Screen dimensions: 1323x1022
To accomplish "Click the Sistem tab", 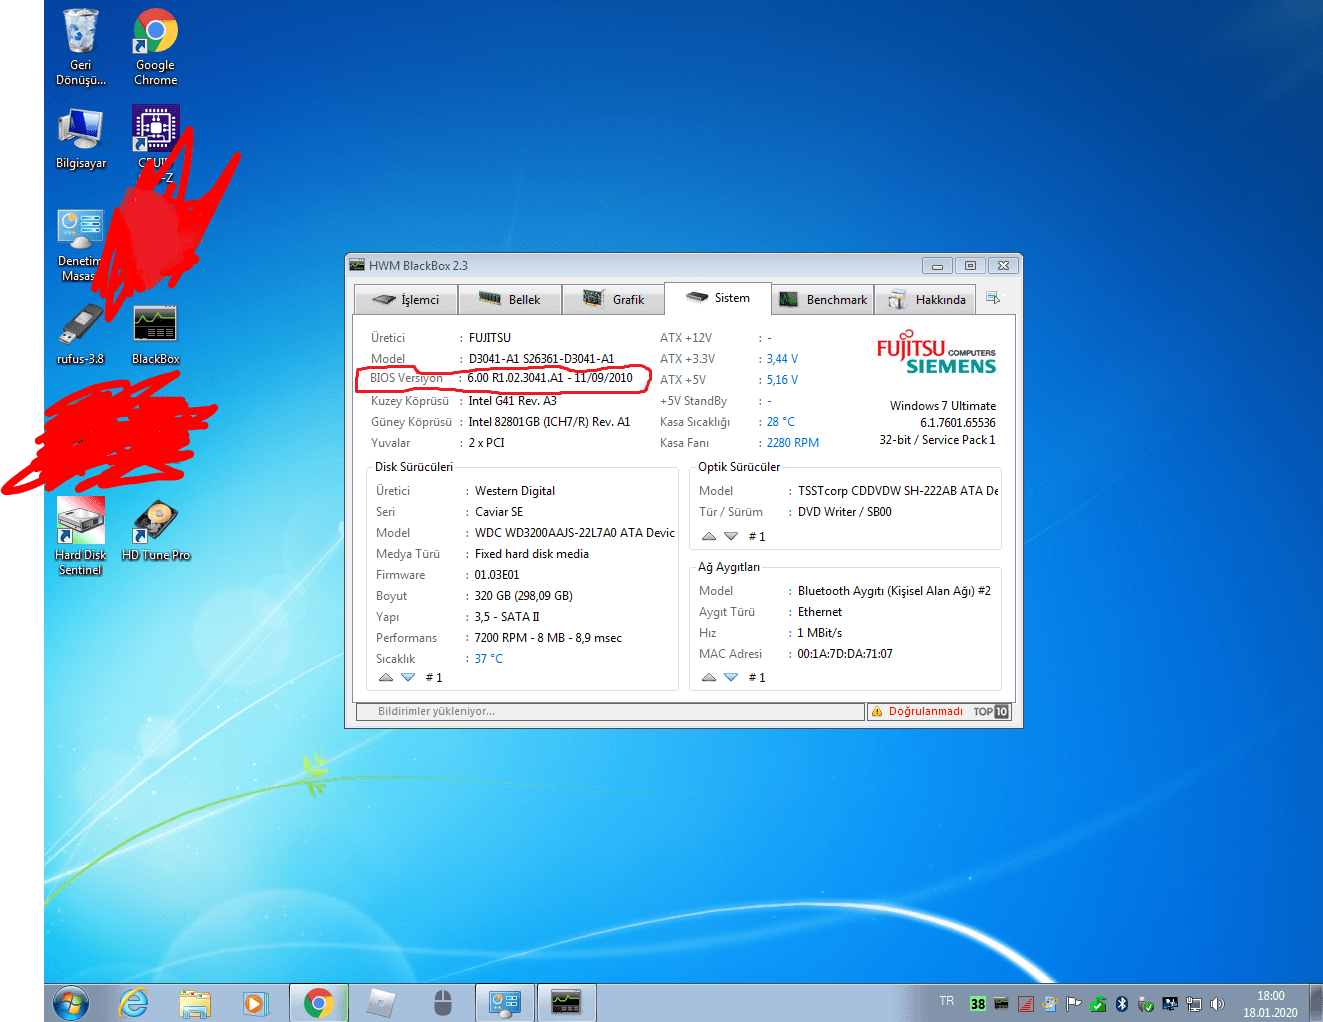I will click(718, 298).
